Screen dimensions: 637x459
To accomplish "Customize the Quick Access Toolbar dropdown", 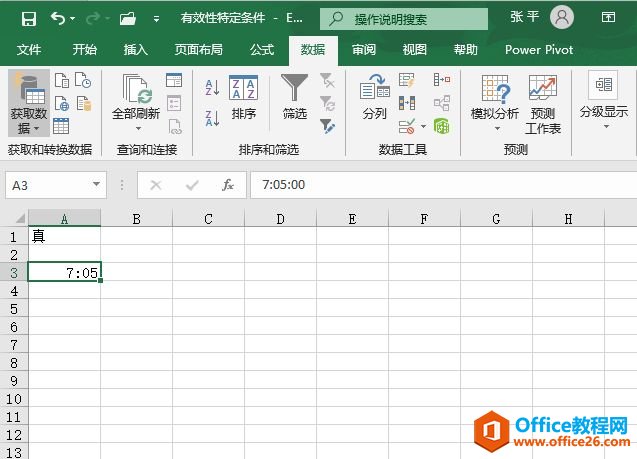I will [x=156, y=19].
